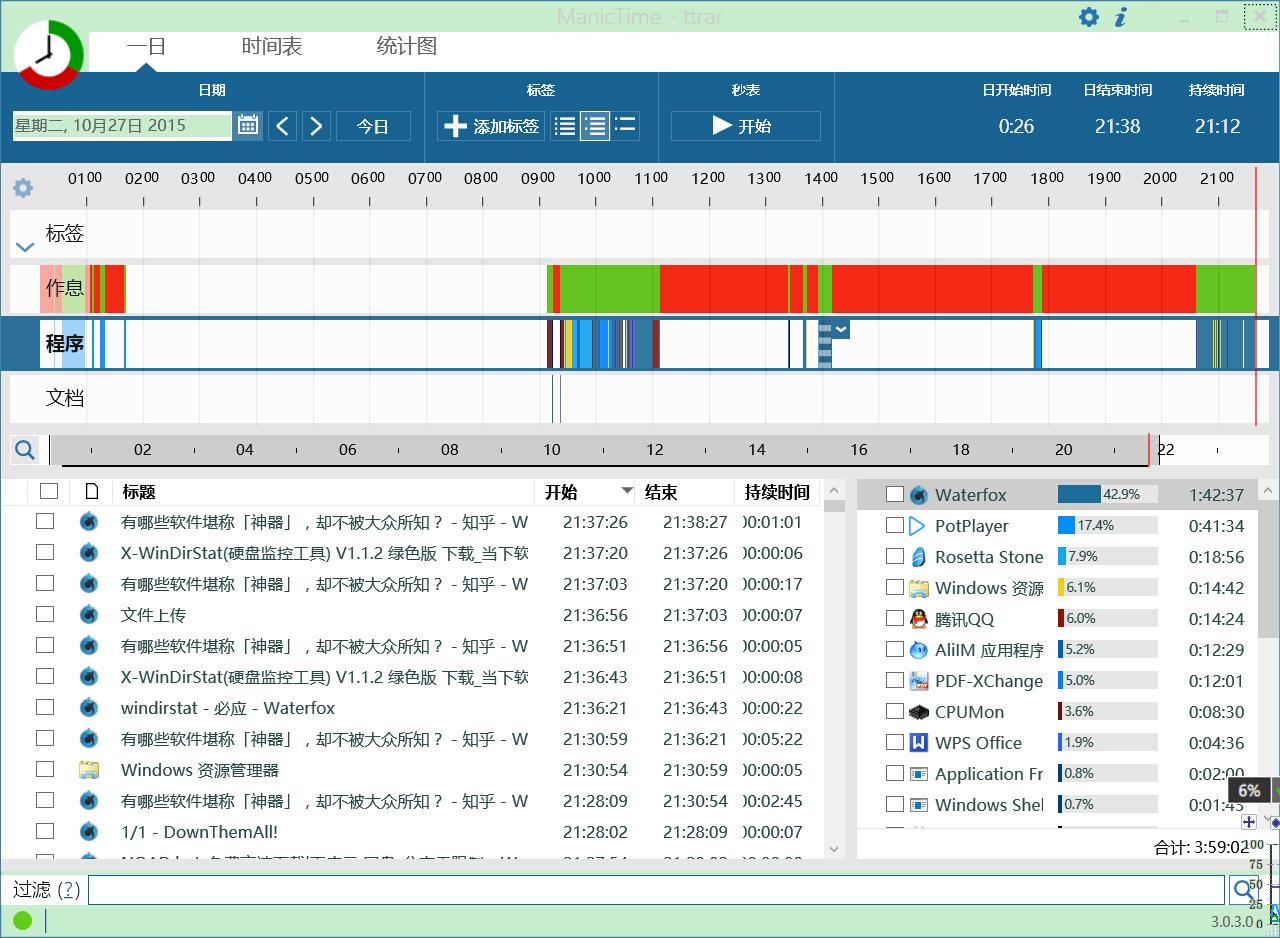Click the AliIM 应用程序 icon
Image resolution: width=1280 pixels, height=938 pixels.
click(x=919, y=650)
